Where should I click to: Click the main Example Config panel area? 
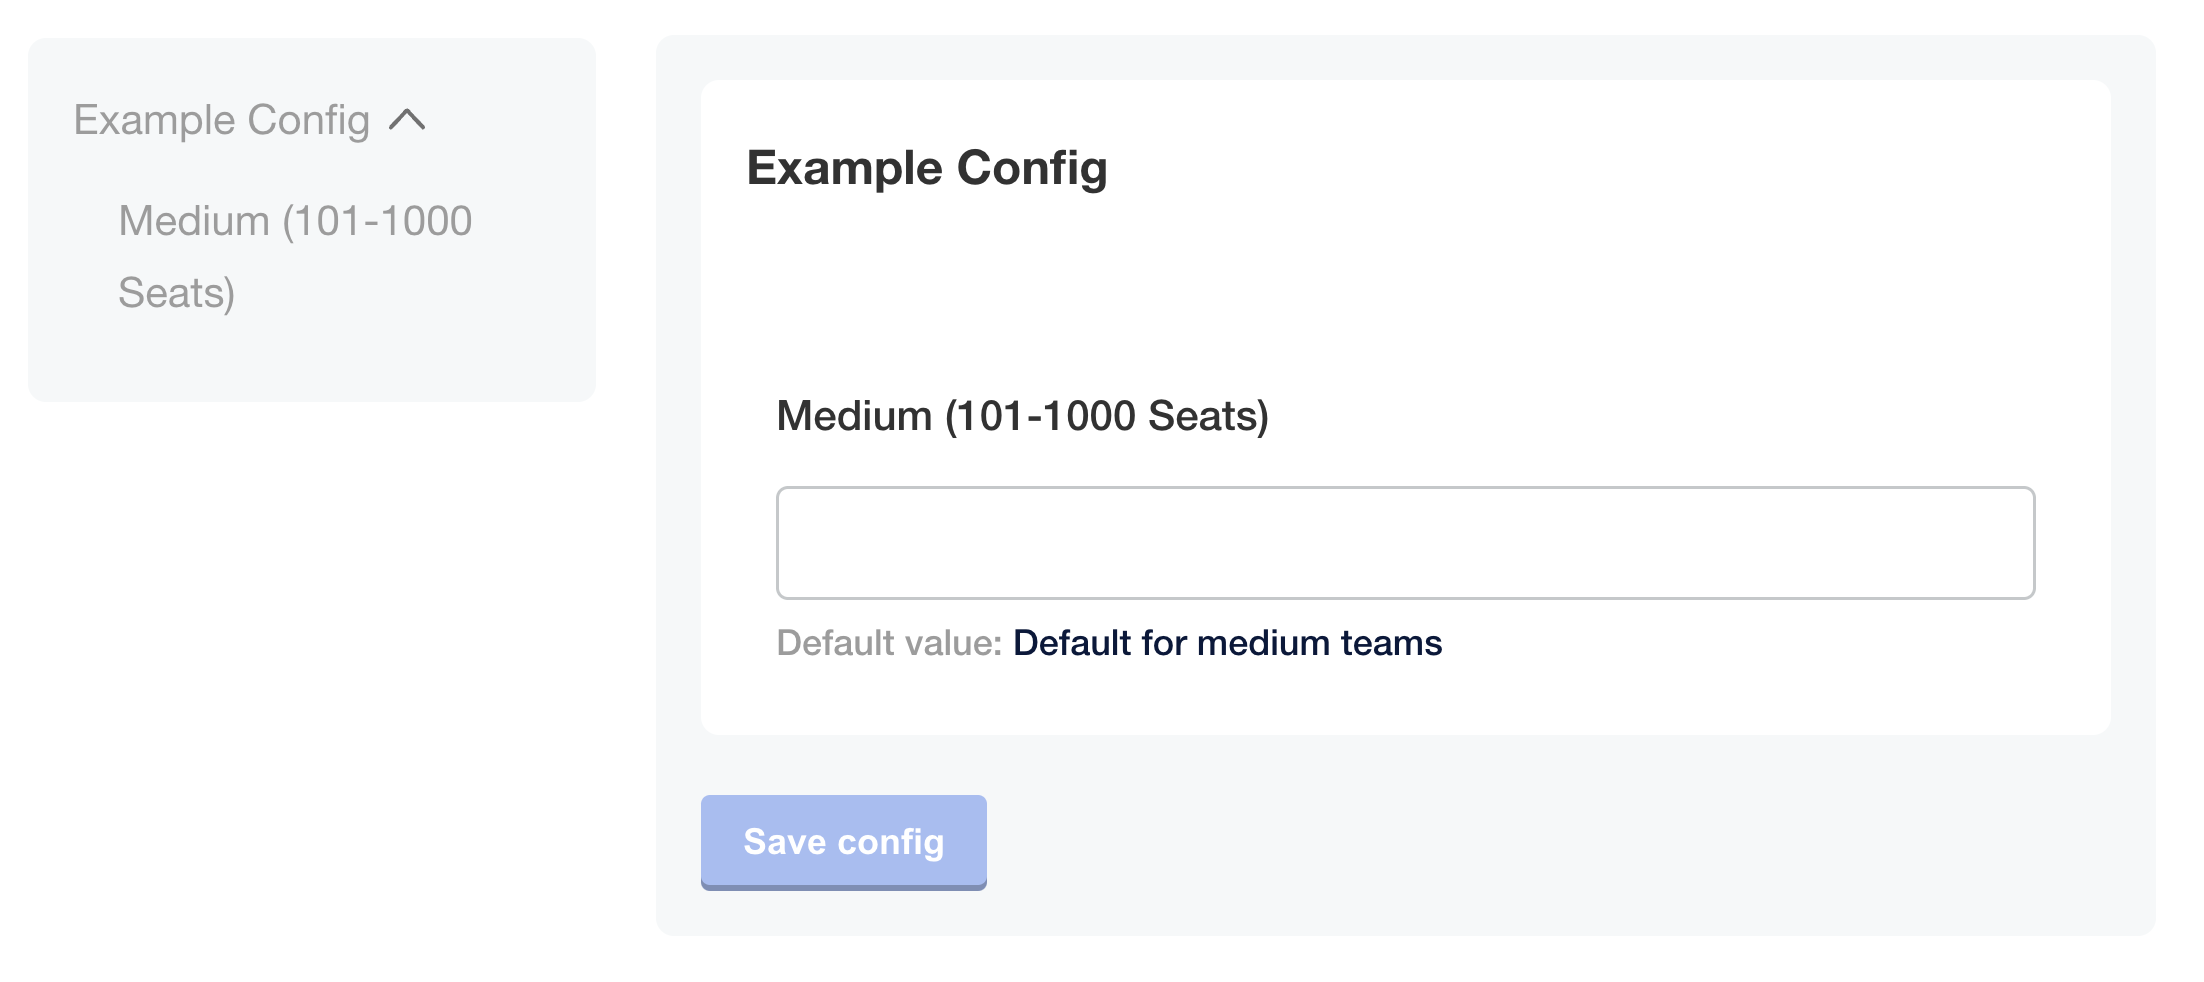(1400, 300)
